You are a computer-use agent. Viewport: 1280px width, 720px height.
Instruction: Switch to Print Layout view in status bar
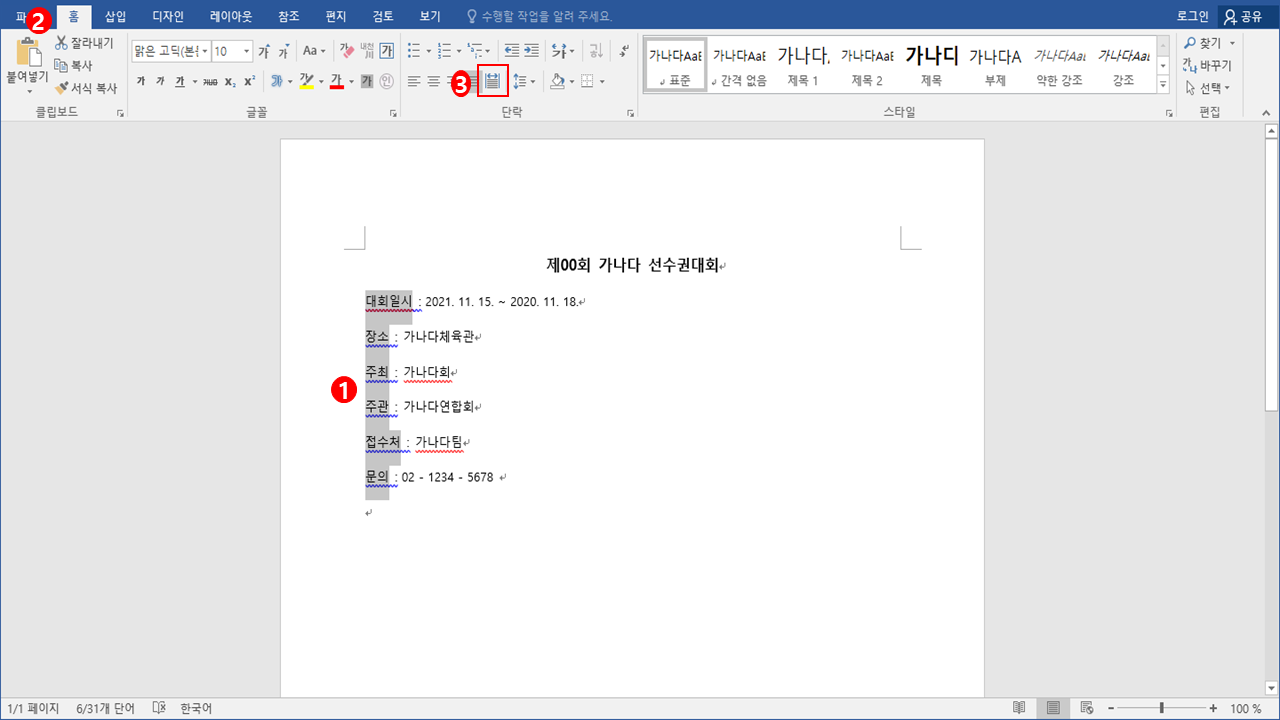tap(1052, 708)
